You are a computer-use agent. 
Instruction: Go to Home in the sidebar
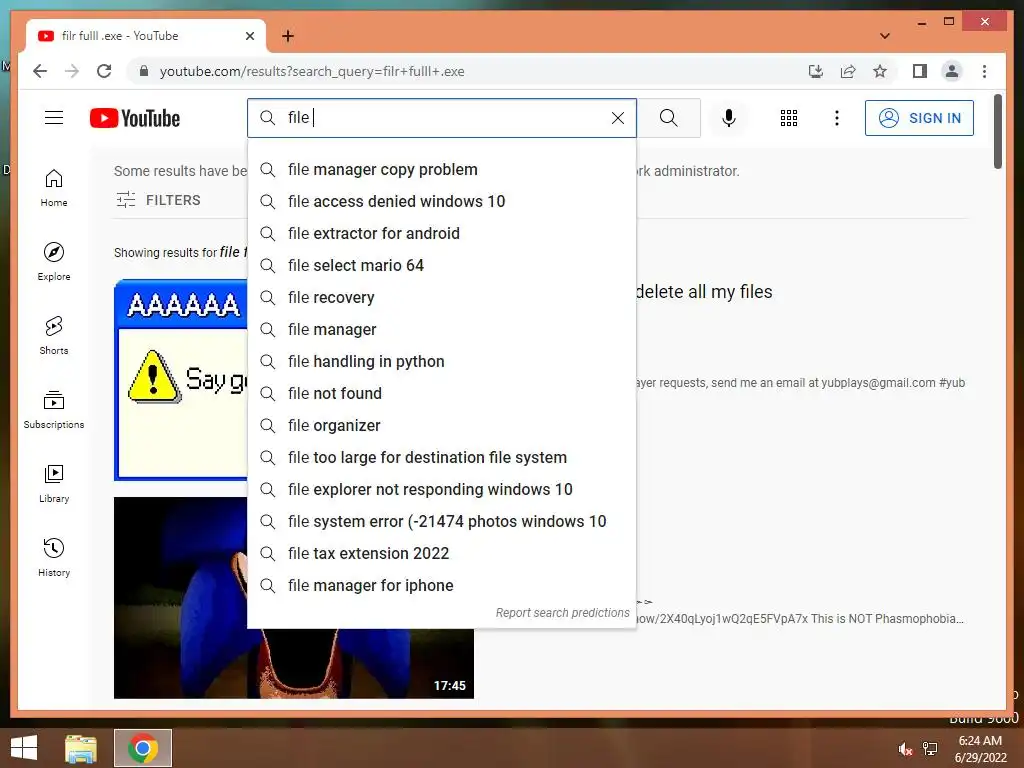54,188
